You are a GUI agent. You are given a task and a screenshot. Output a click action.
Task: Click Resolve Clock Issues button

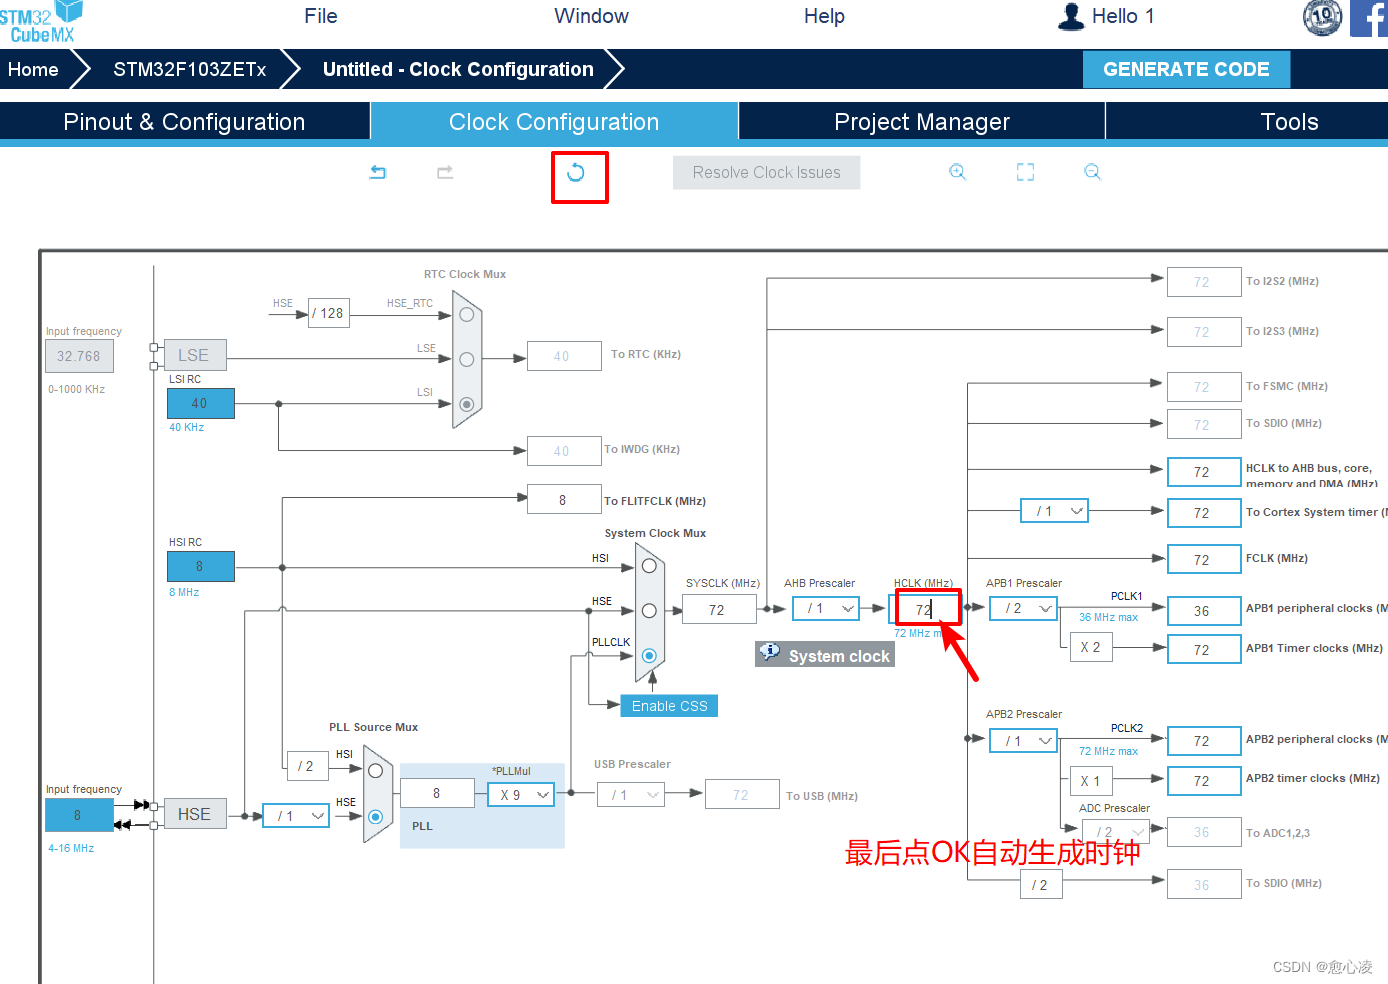(767, 172)
